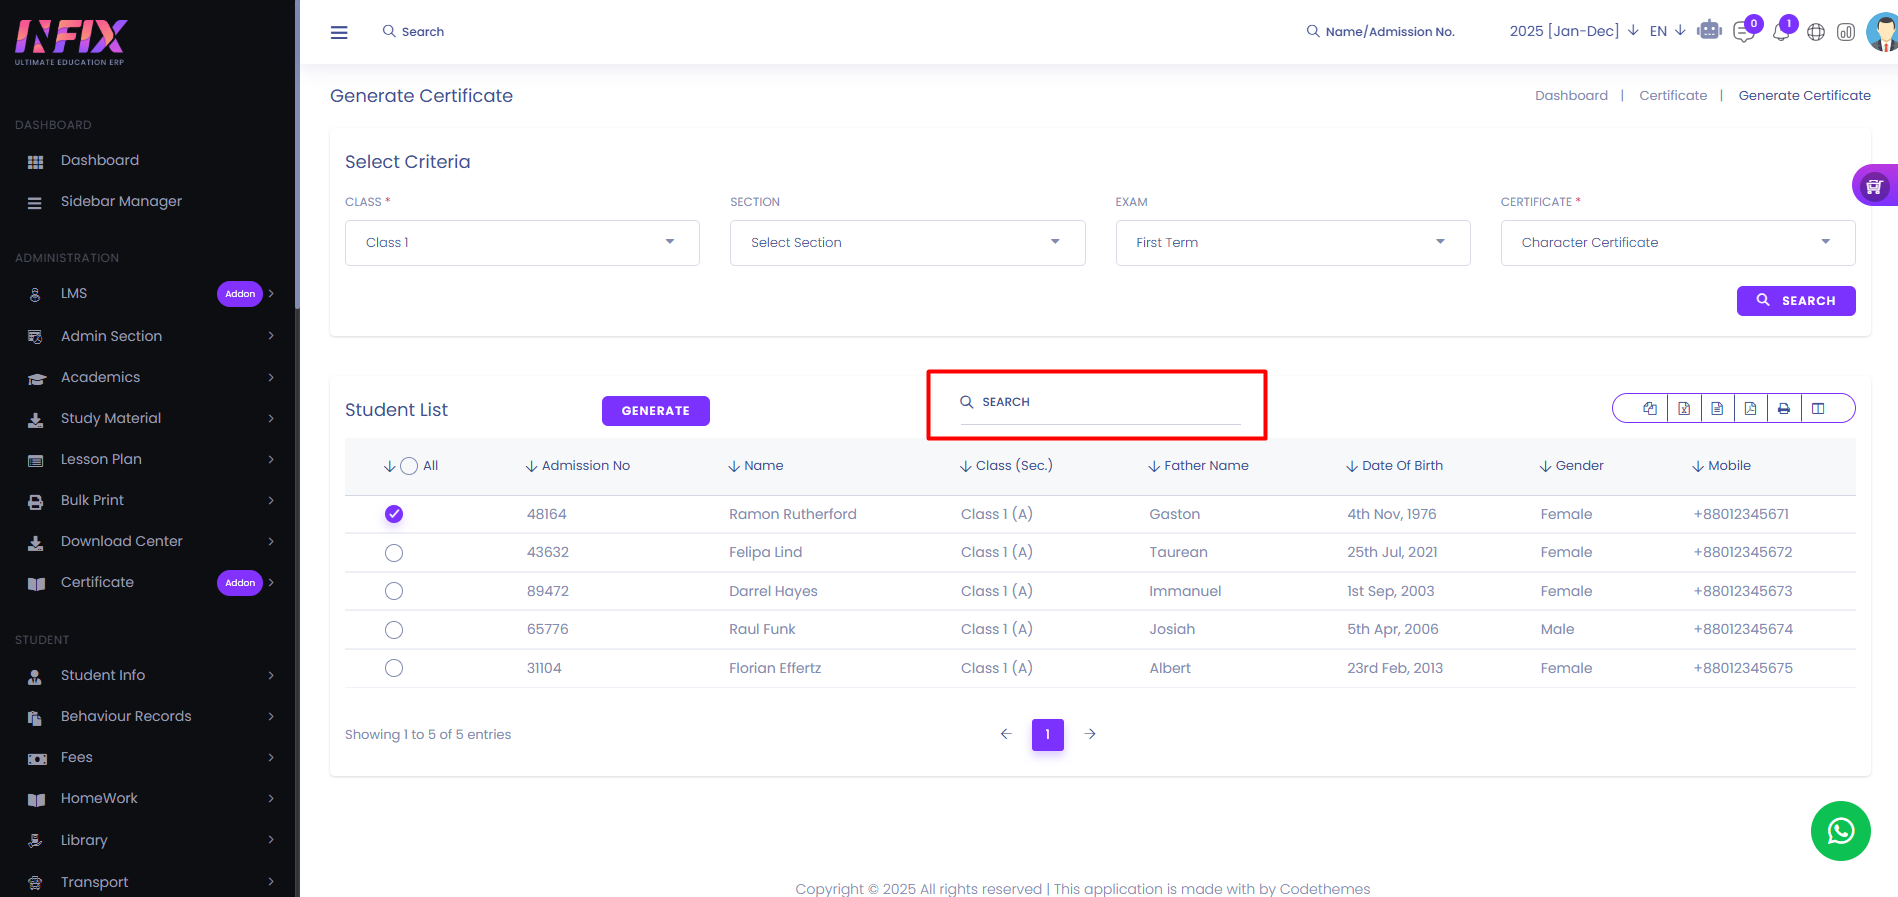
Task: Sort by Mobile column
Action: (x=1722, y=466)
